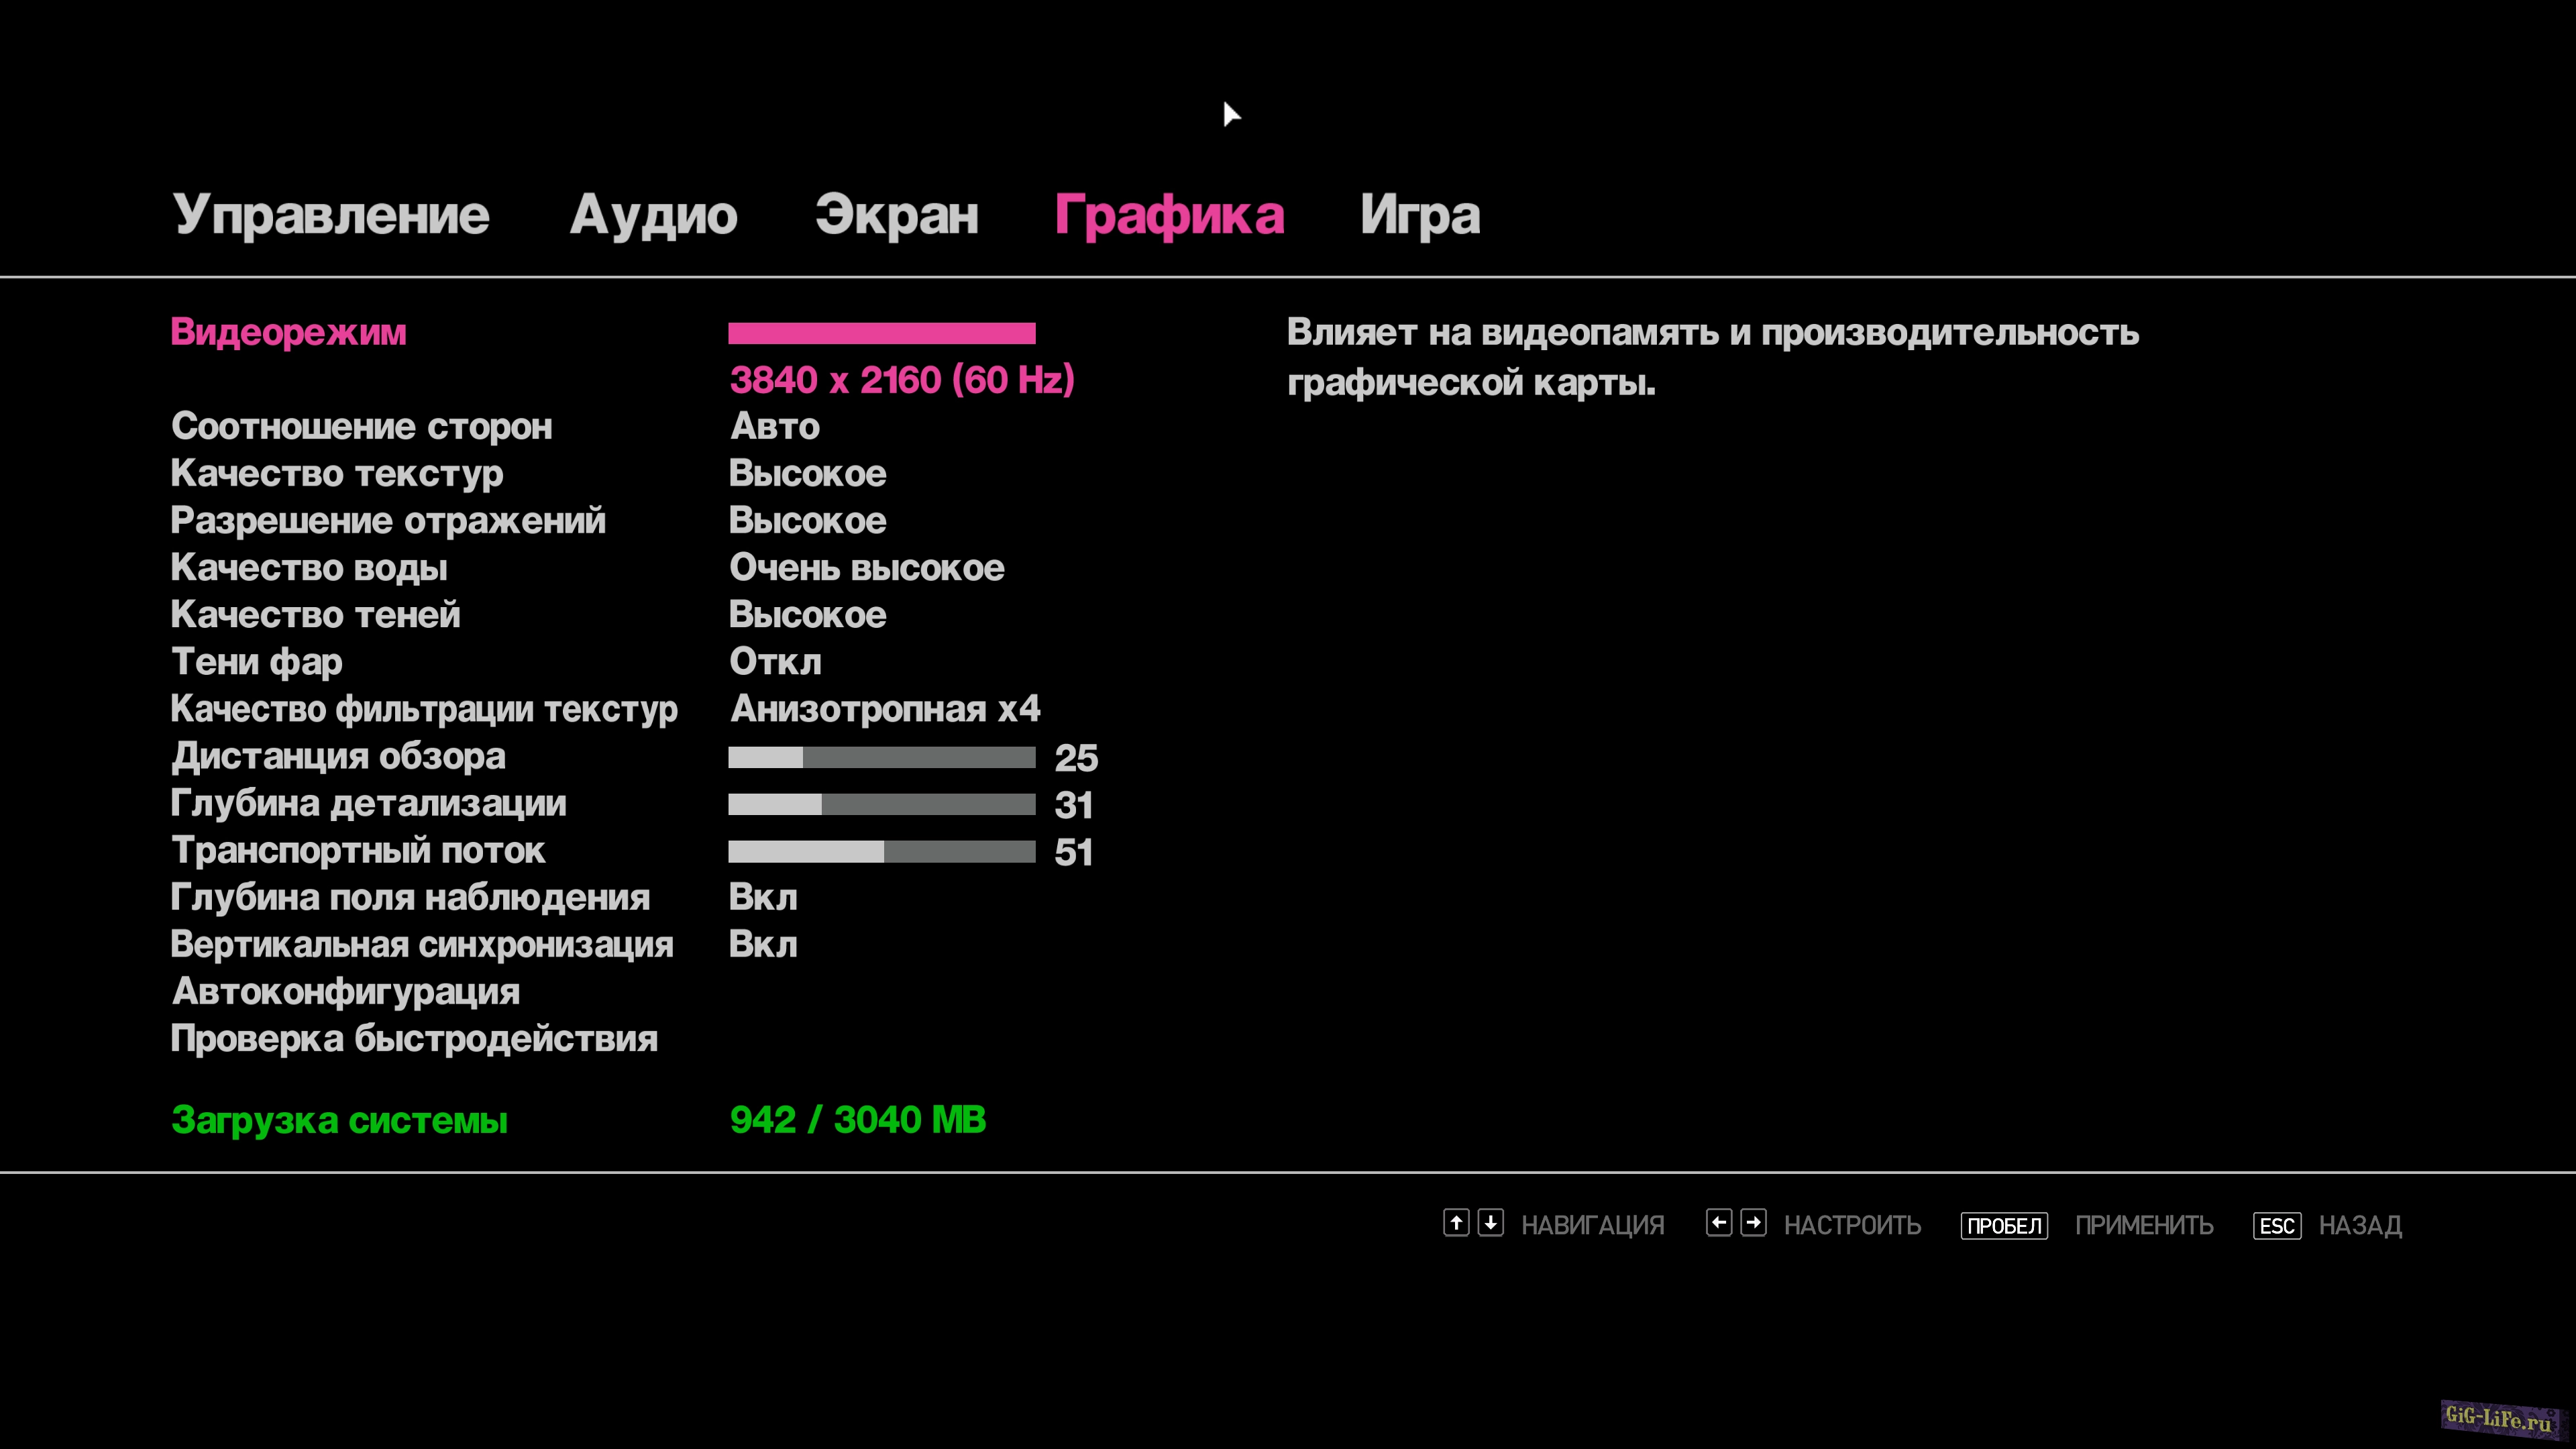Open the Управление tab
This screenshot has height=1449, width=2576.
[x=331, y=215]
